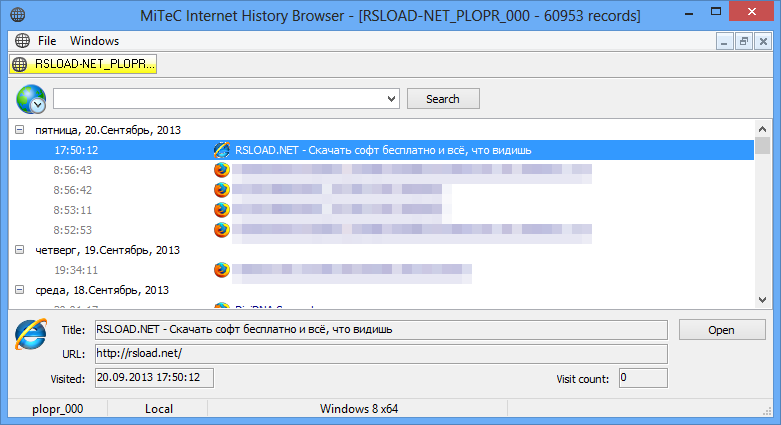The image size is (781, 425).
Task: Close the inner child window
Action: point(763,41)
